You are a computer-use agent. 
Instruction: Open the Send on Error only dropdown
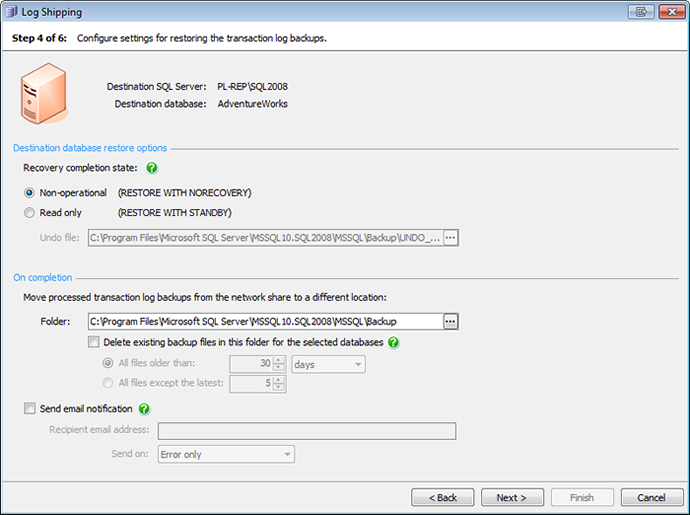point(226,454)
